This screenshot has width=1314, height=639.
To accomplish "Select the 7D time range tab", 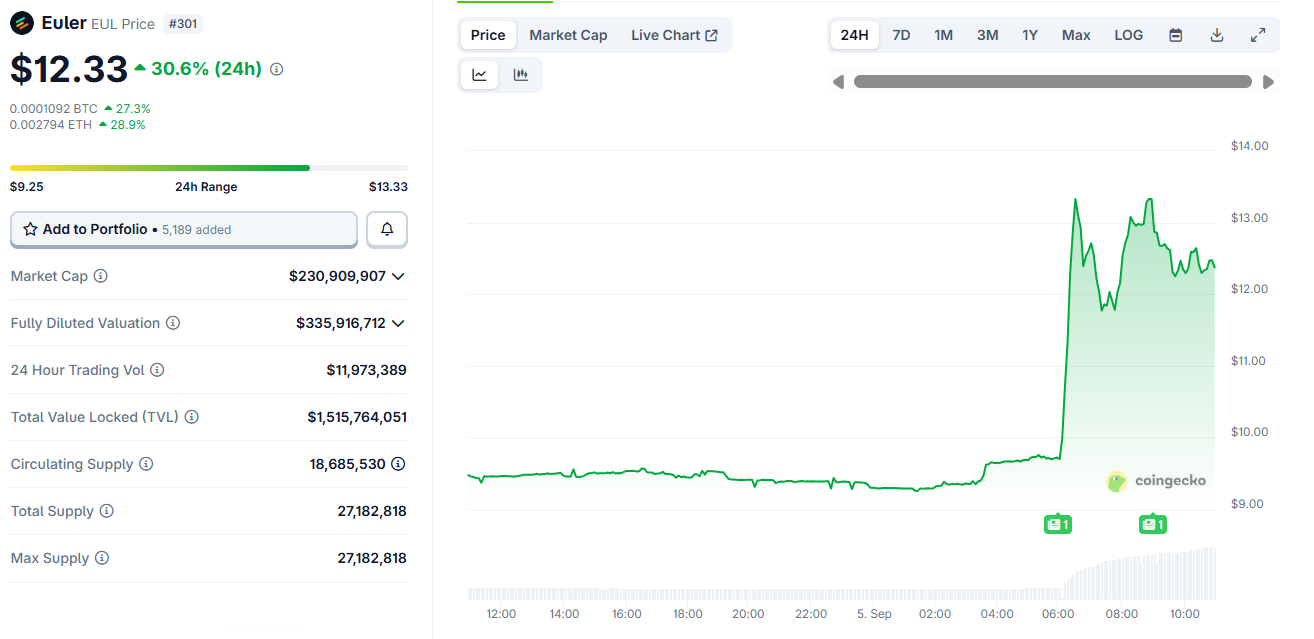I will [901, 34].
